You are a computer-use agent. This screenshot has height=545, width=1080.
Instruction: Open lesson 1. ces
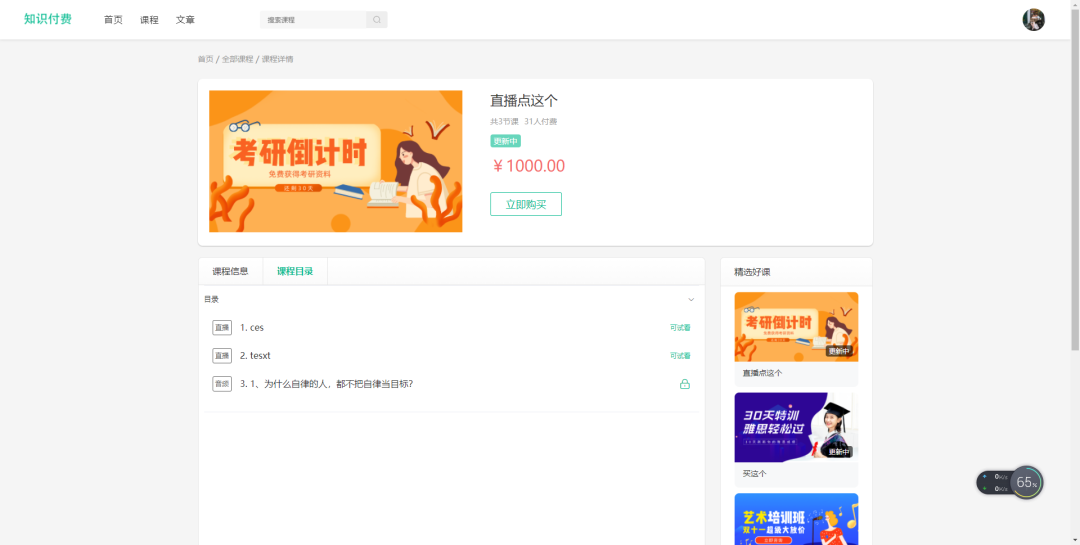(x=252, y=328)
